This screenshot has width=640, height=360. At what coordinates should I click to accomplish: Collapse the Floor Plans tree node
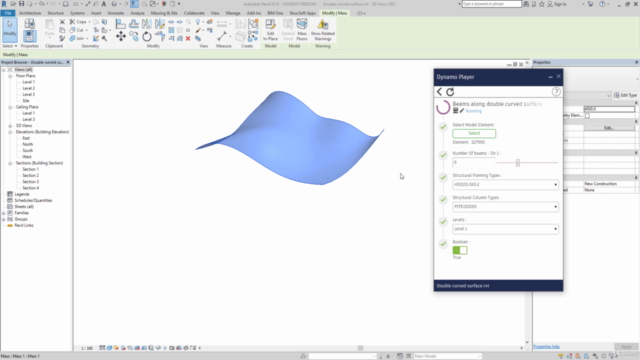click(x=10, y=76)
